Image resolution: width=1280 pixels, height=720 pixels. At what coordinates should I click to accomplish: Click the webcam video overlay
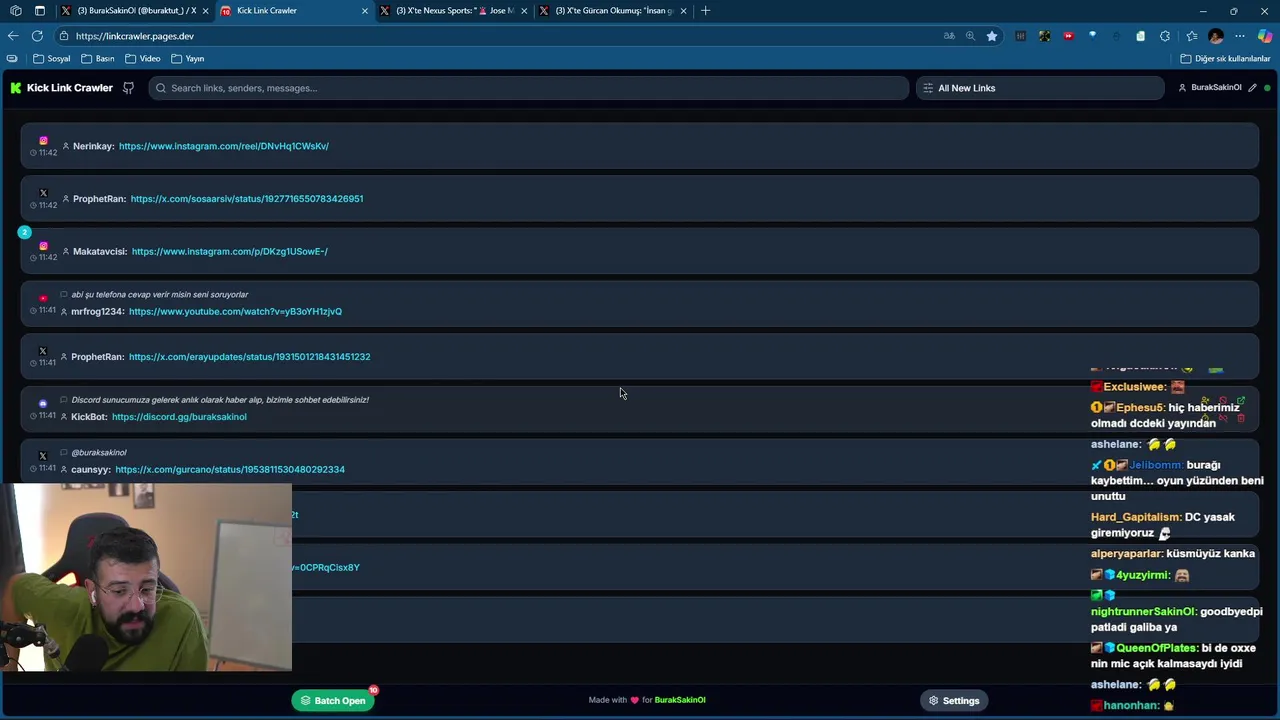[x=146, y=577]
